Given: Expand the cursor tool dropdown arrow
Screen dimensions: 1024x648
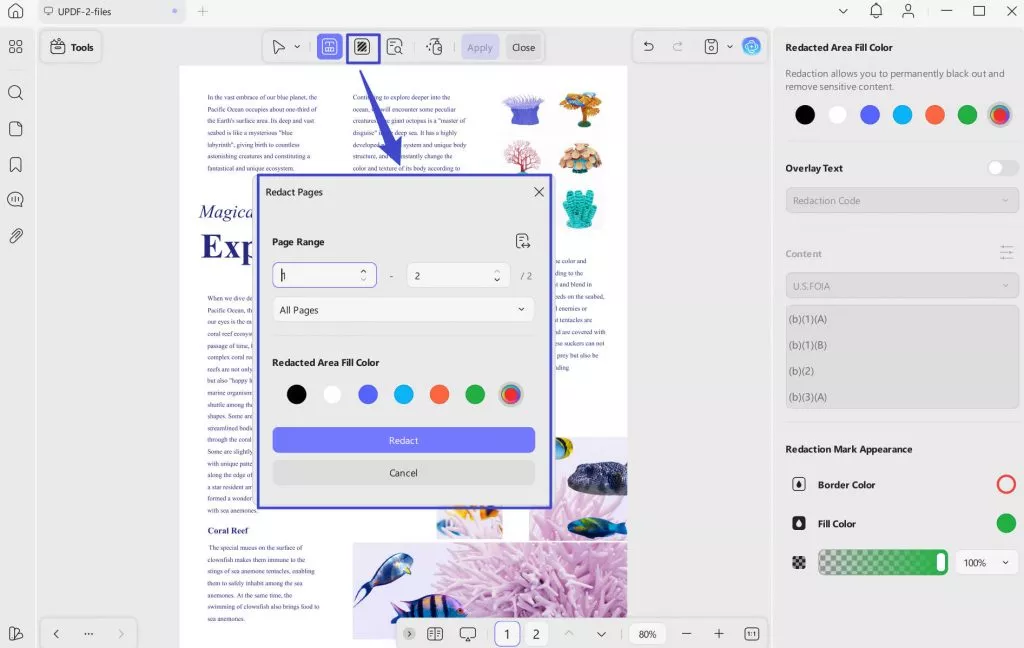Looking at the screenshot, I should pos(297,47).
